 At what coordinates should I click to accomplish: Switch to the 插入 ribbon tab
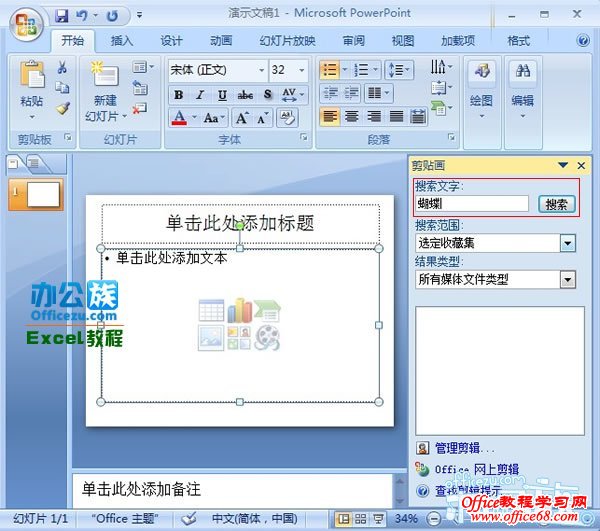[x=122, y=40]
